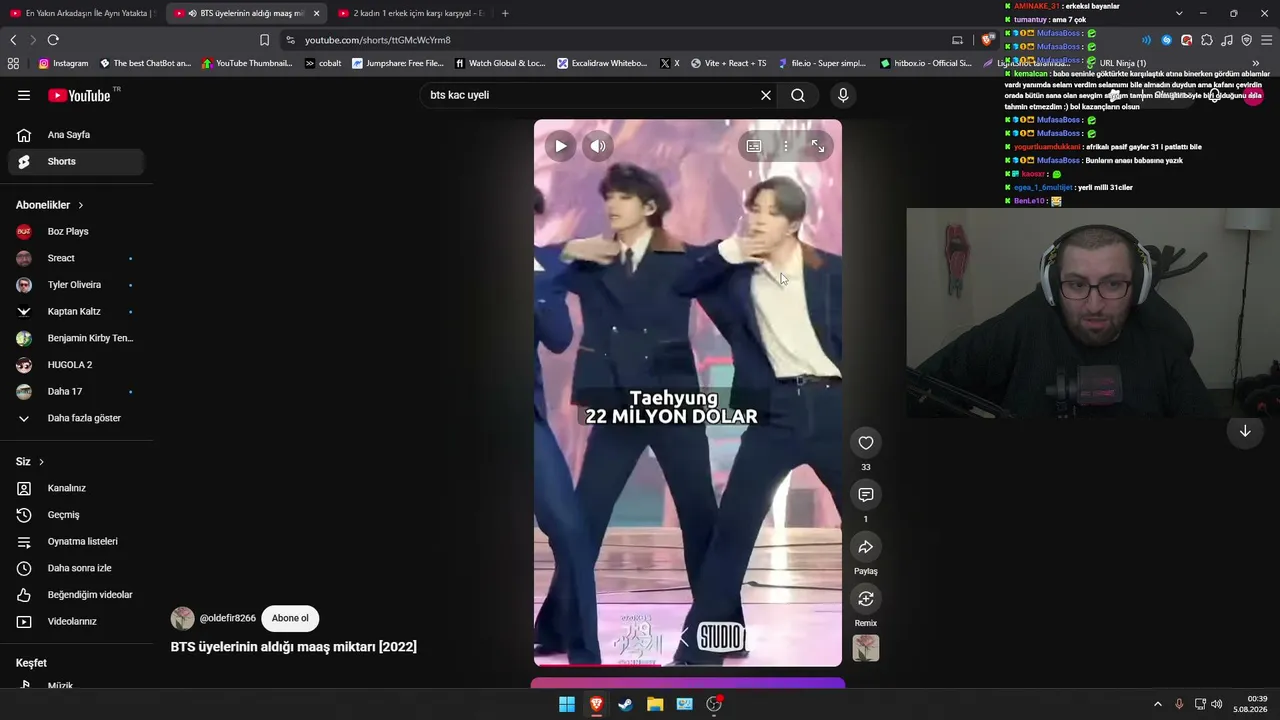Viewport: 1280px width, 720px height.
Task: Open the Daha 17 subscriptions entry
Action: [x=76, y=391]
